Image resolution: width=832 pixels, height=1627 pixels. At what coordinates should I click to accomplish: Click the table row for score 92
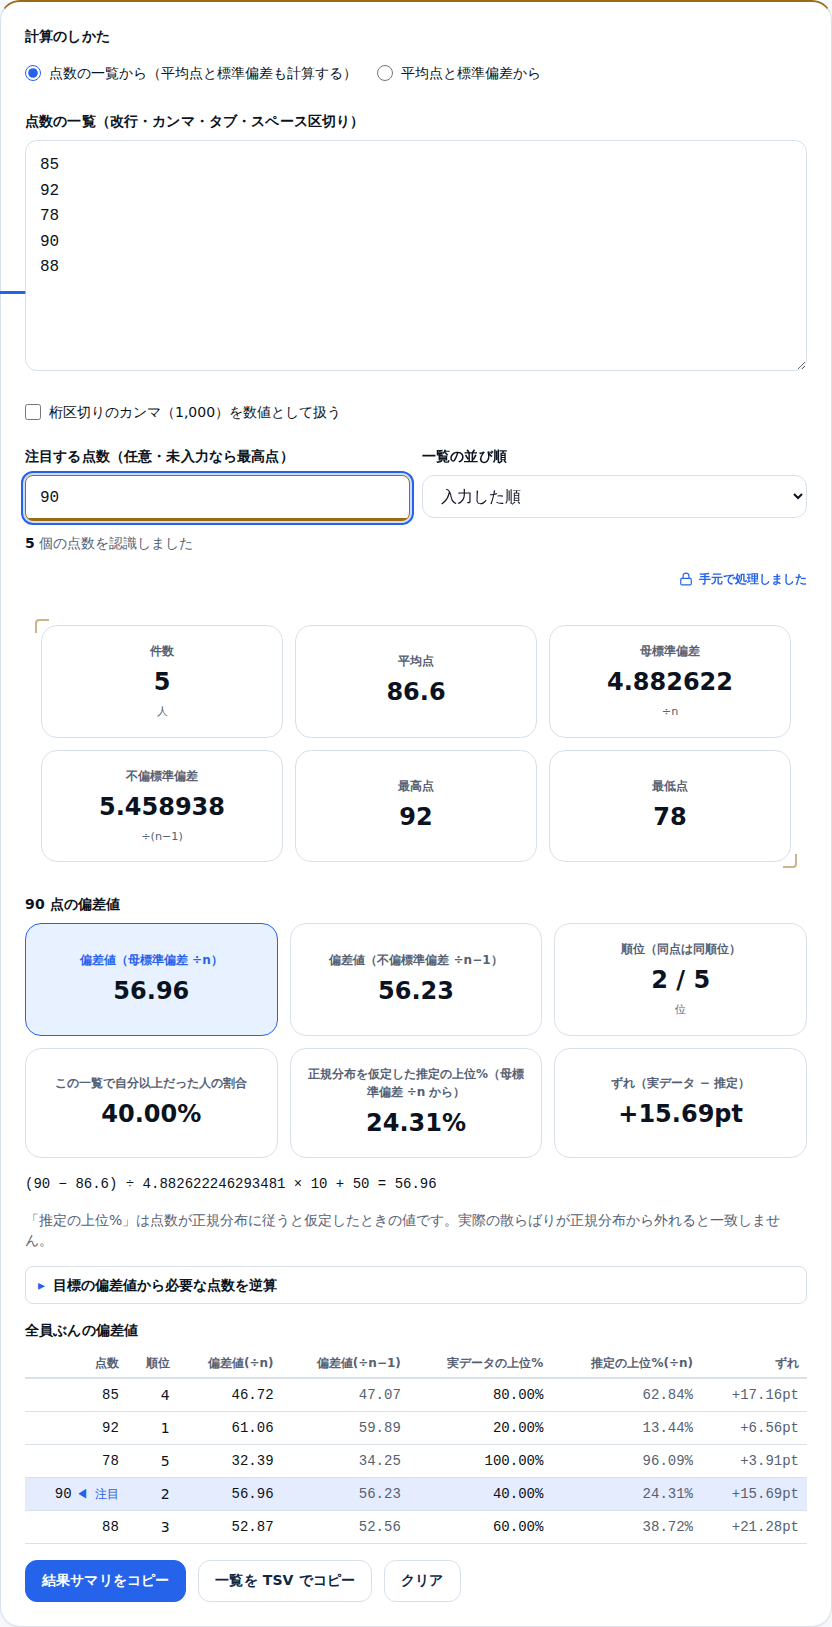416,1428
